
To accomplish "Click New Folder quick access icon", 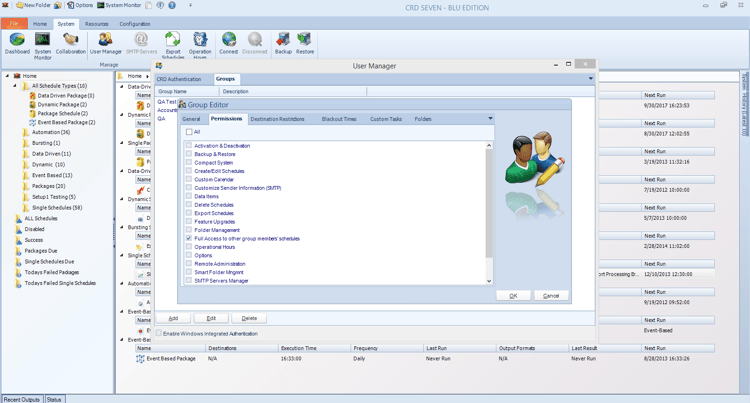I will pos(33,5).
